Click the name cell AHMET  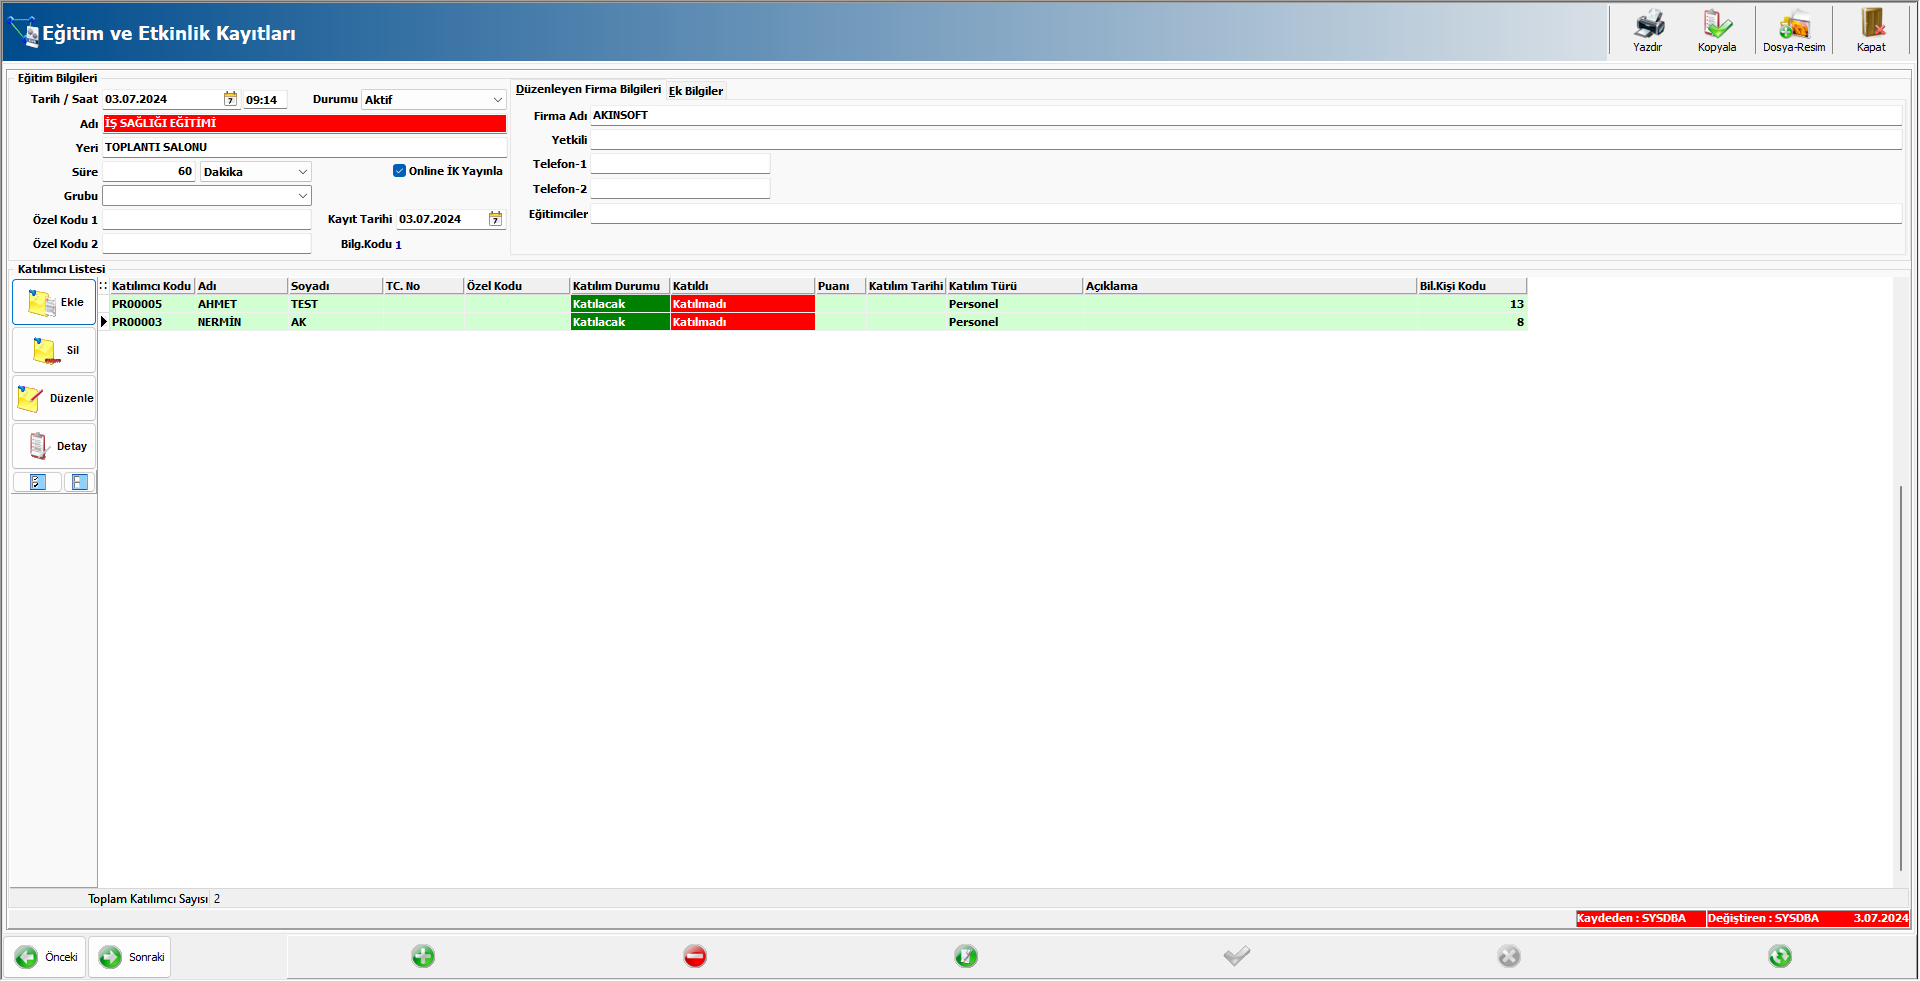241,304
